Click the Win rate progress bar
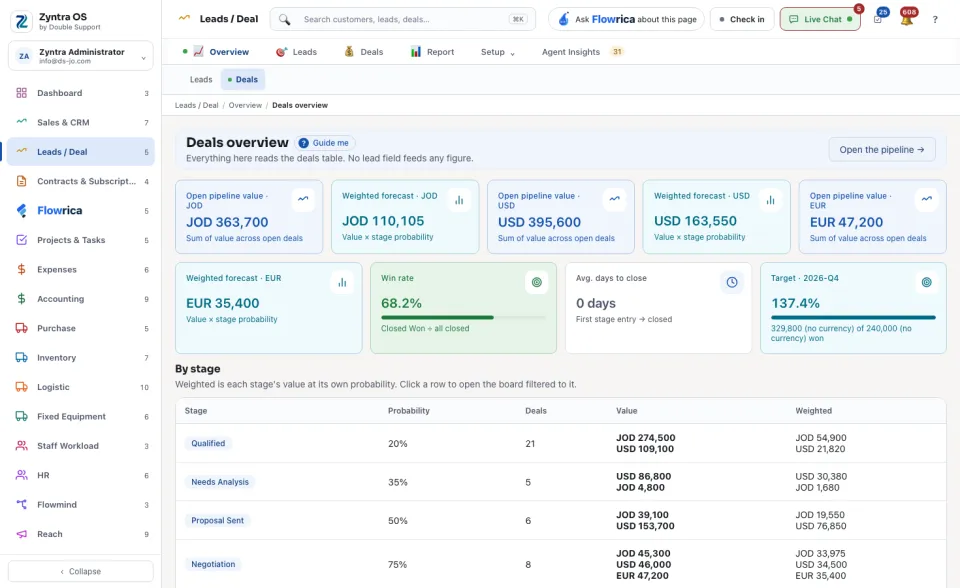Screen dimensions: 960x588 coord(463,317)
